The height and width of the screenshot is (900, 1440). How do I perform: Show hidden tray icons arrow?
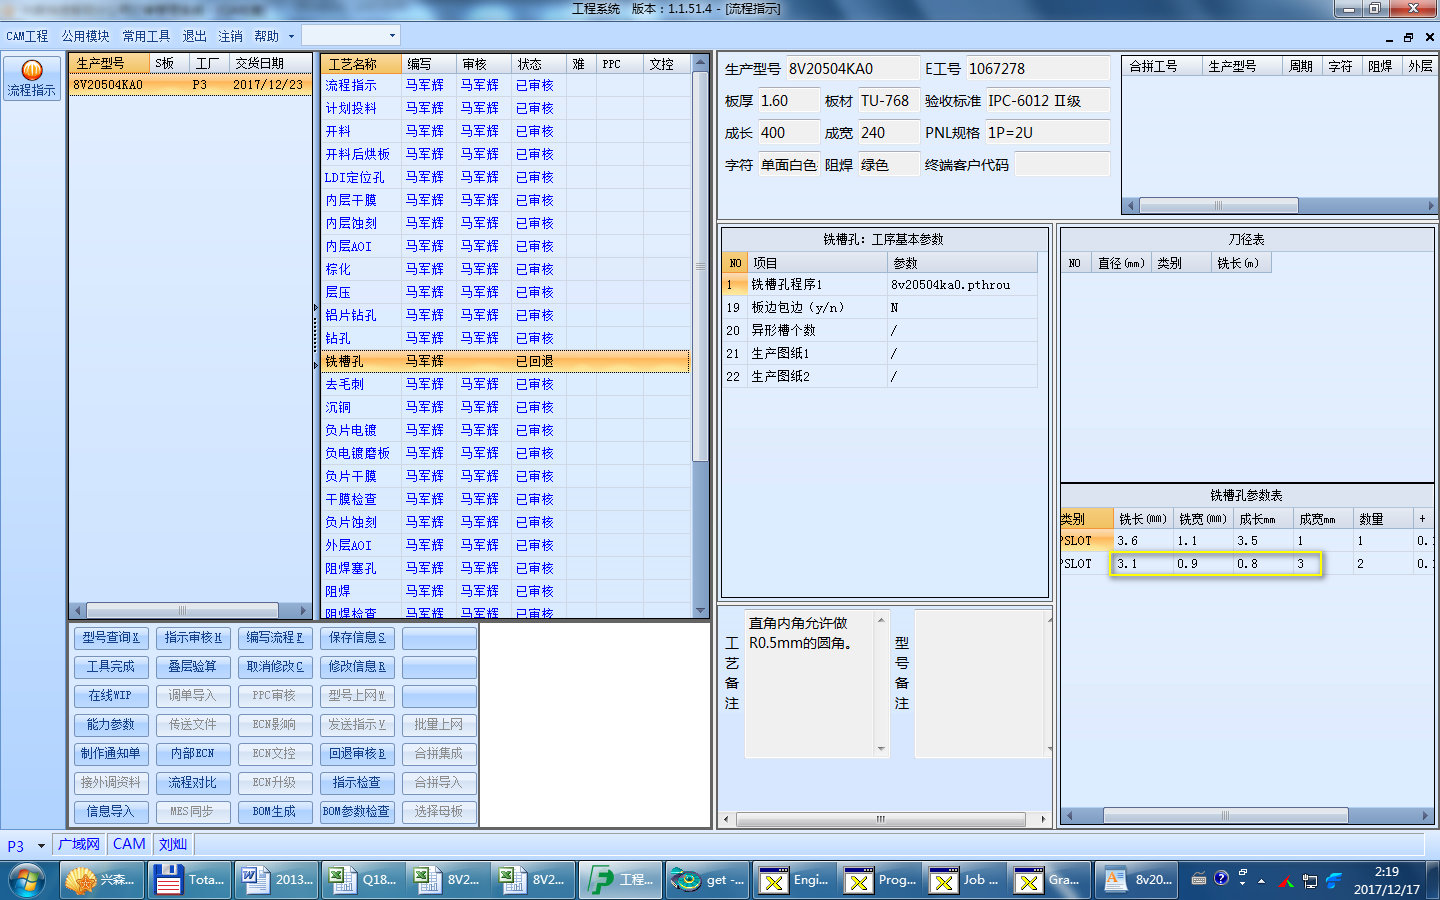click(x=1261, y=881)
